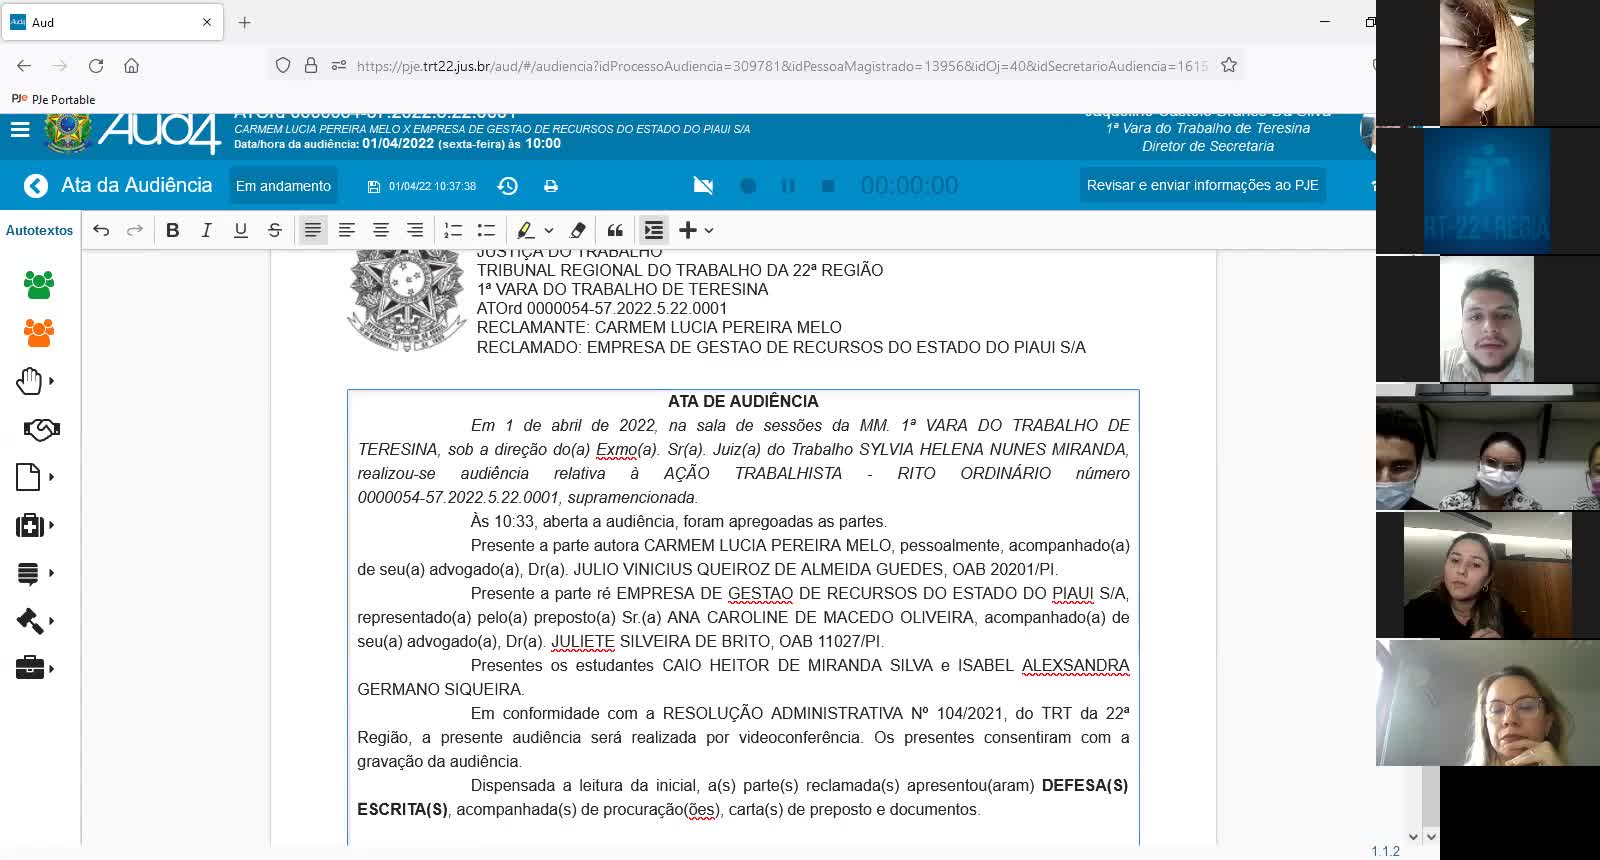This screenshot has height=860, width=1600.
Task: Select the man in white shirt video tile
Action: (x=1487, y=319)
